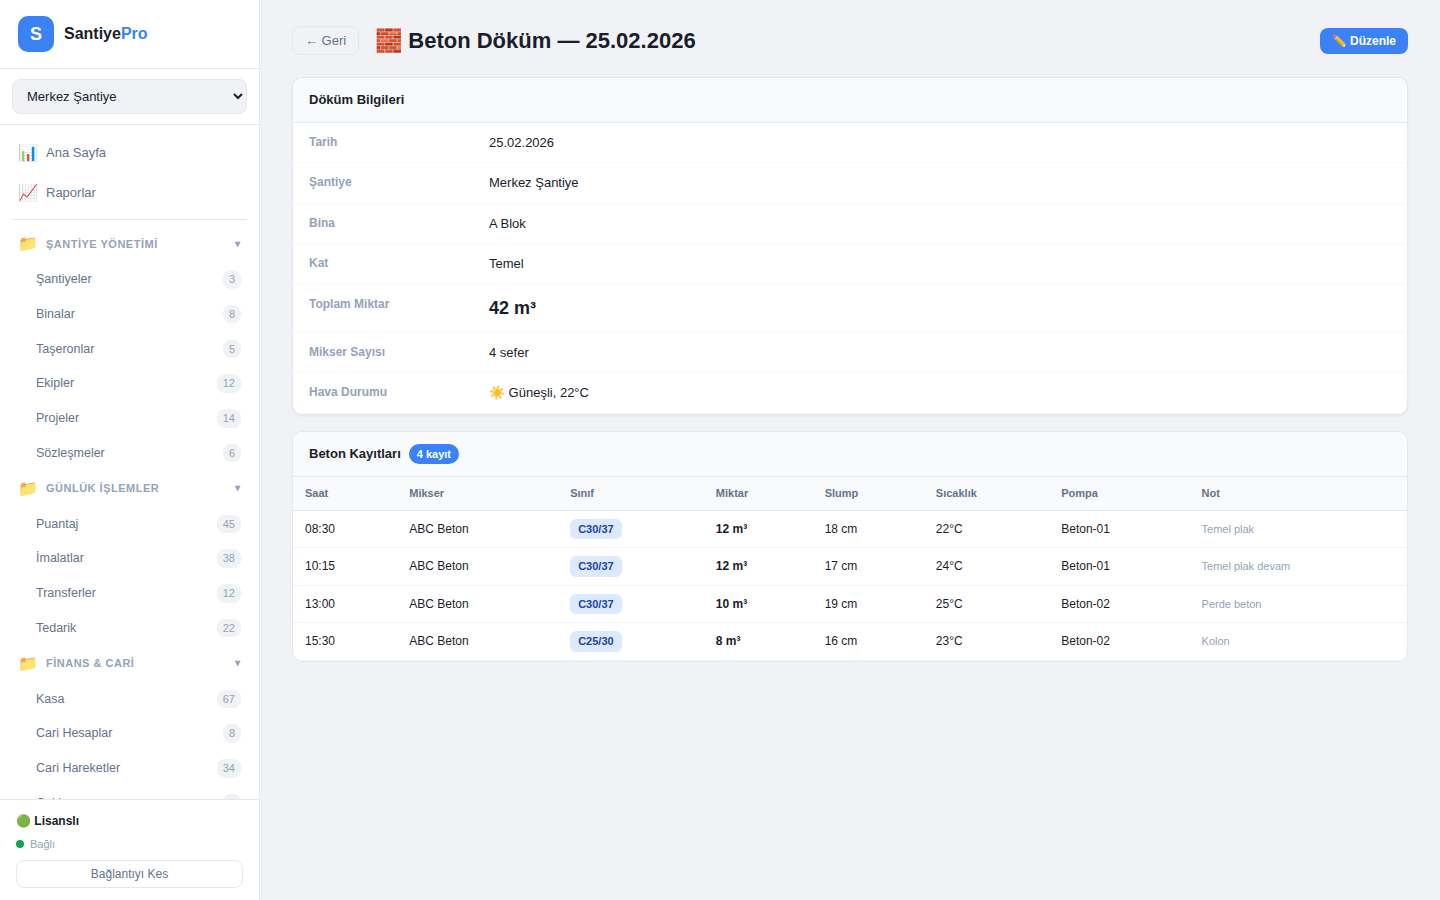Click the Günlük İşlemler folder icon
1440x900 pixels.
(x=28, y=489)
